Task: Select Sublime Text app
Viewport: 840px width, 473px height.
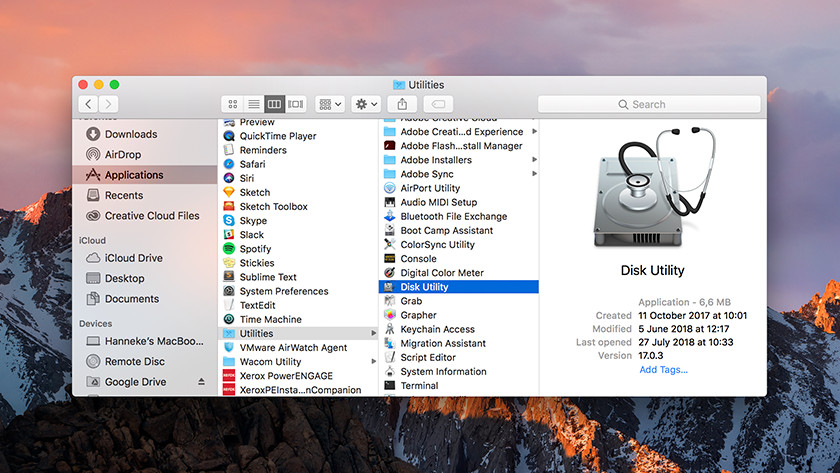Action: (298, 277)
